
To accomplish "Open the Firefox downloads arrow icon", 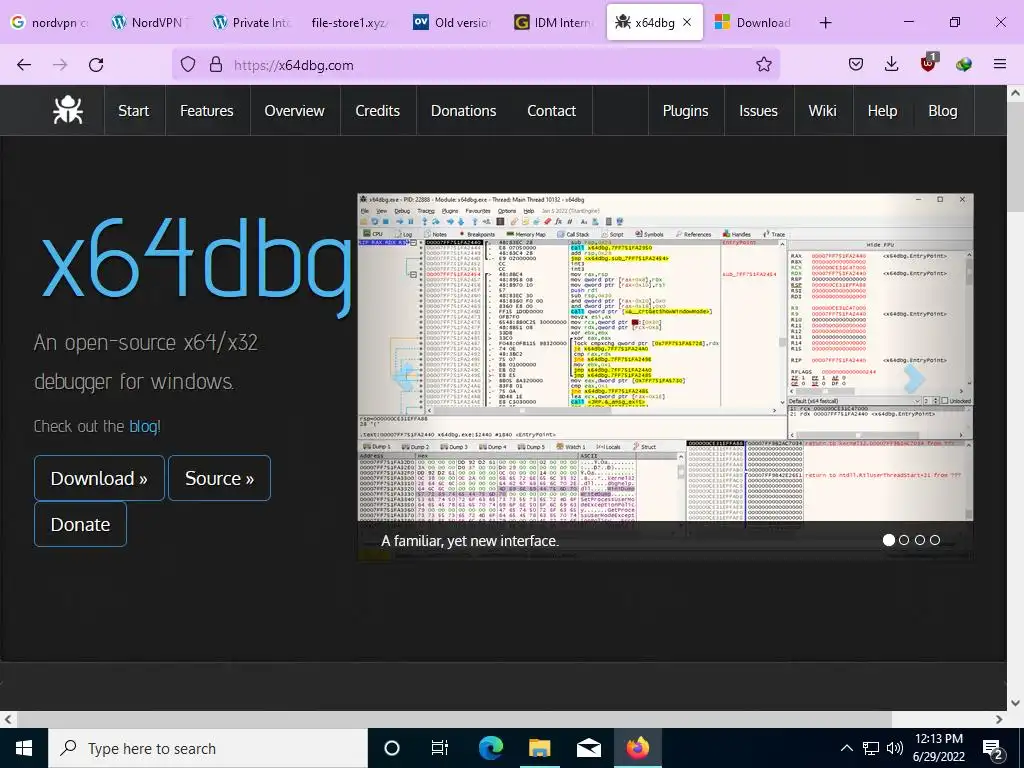I will (x=891, y=64).
